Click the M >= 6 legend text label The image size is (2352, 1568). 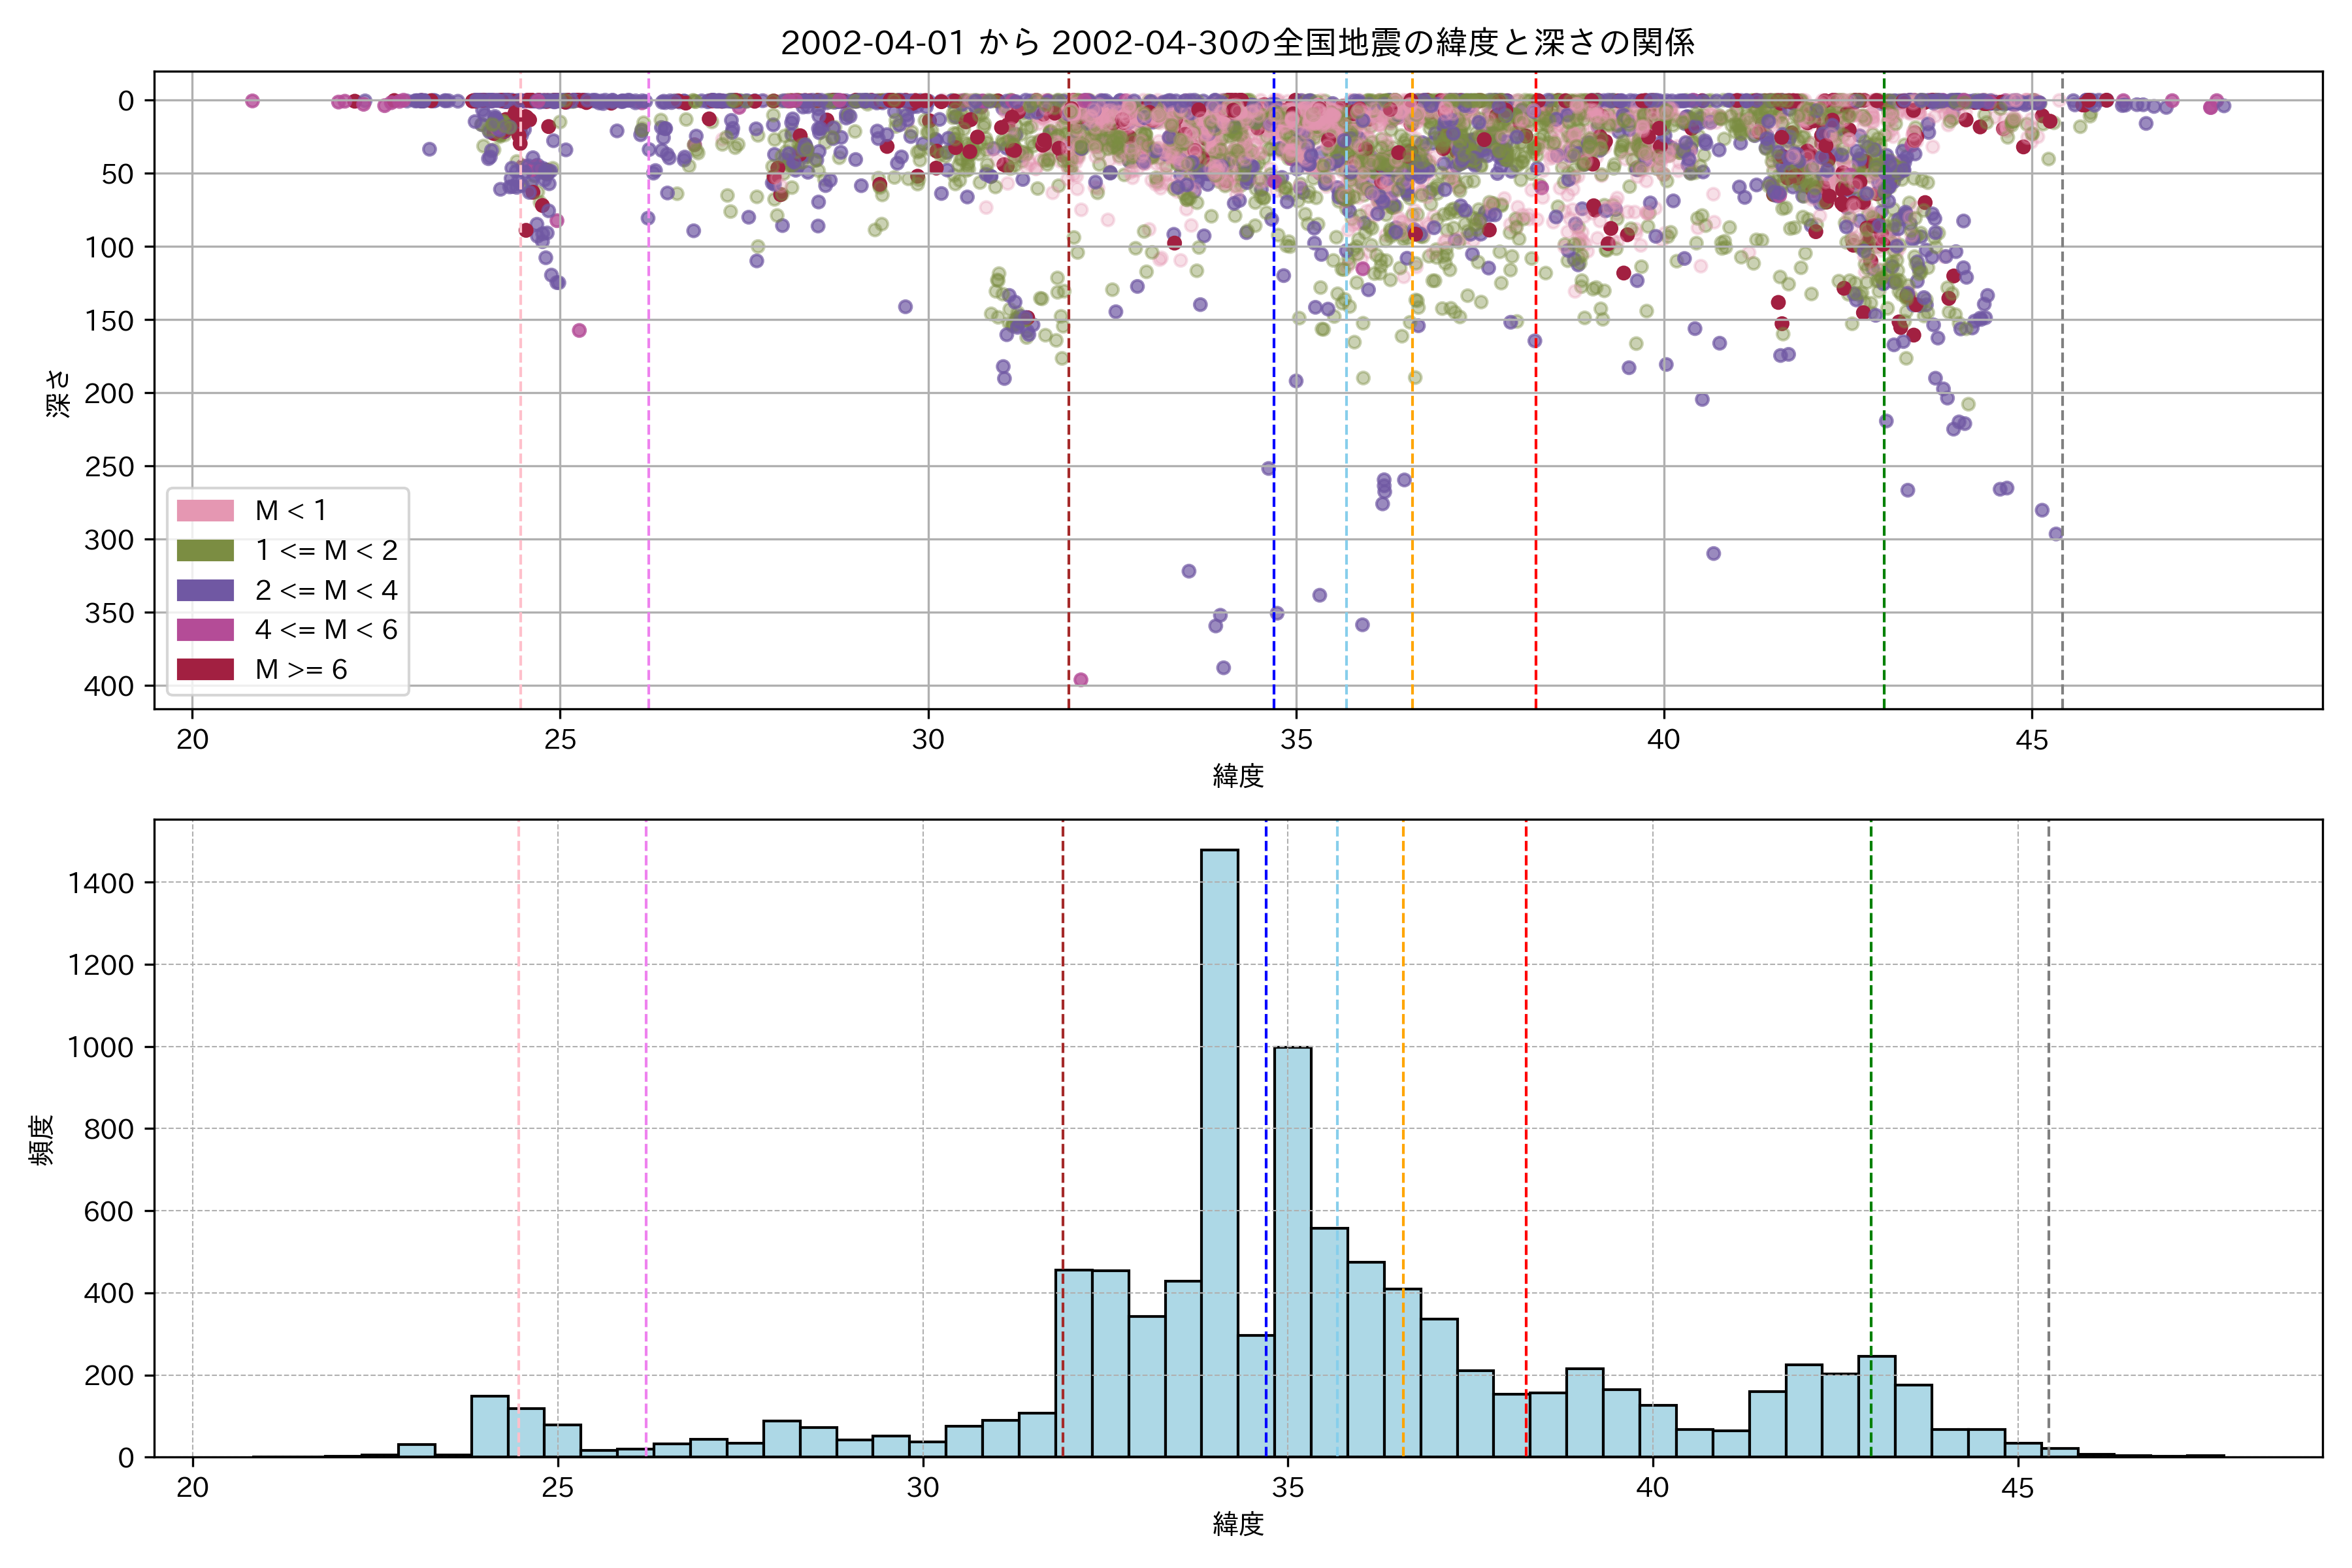(x=301, y=670)
